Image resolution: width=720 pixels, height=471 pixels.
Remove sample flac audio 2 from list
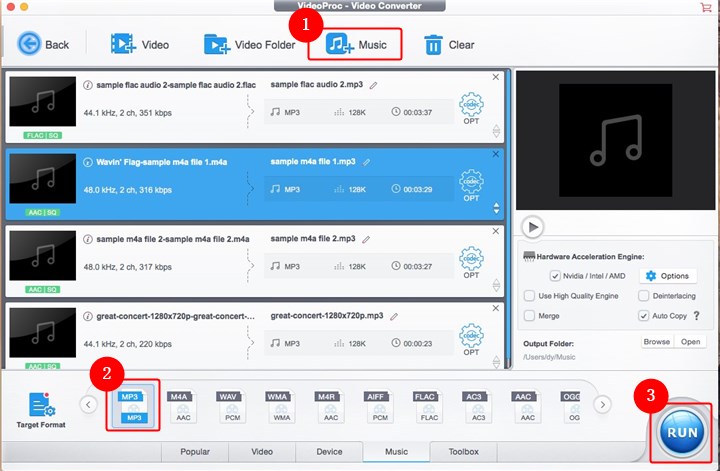point(495,77)
